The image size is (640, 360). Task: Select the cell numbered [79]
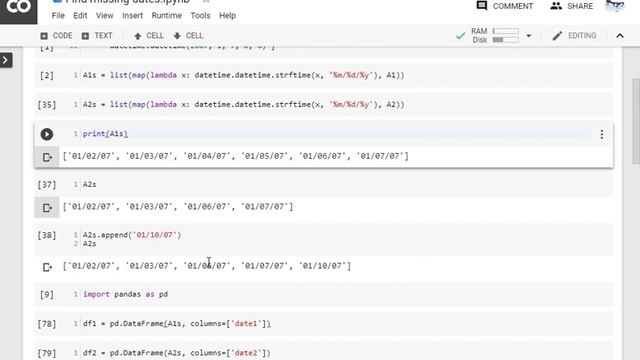pos(47,353)
